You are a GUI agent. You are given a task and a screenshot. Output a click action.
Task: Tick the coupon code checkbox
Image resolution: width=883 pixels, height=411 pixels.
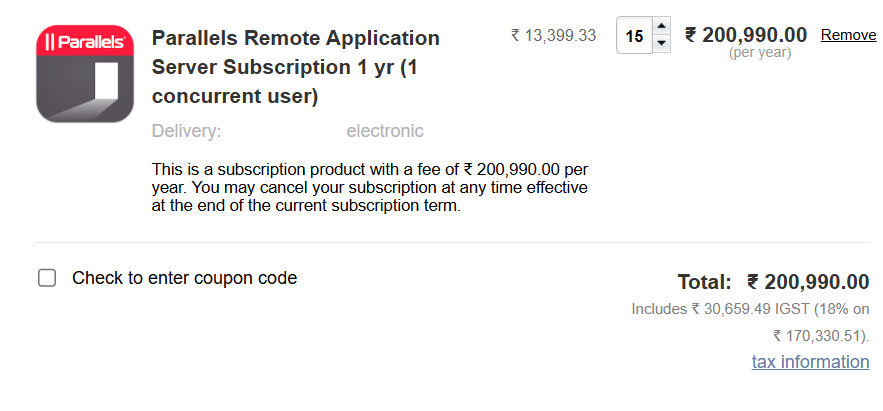tap(47, 278)
